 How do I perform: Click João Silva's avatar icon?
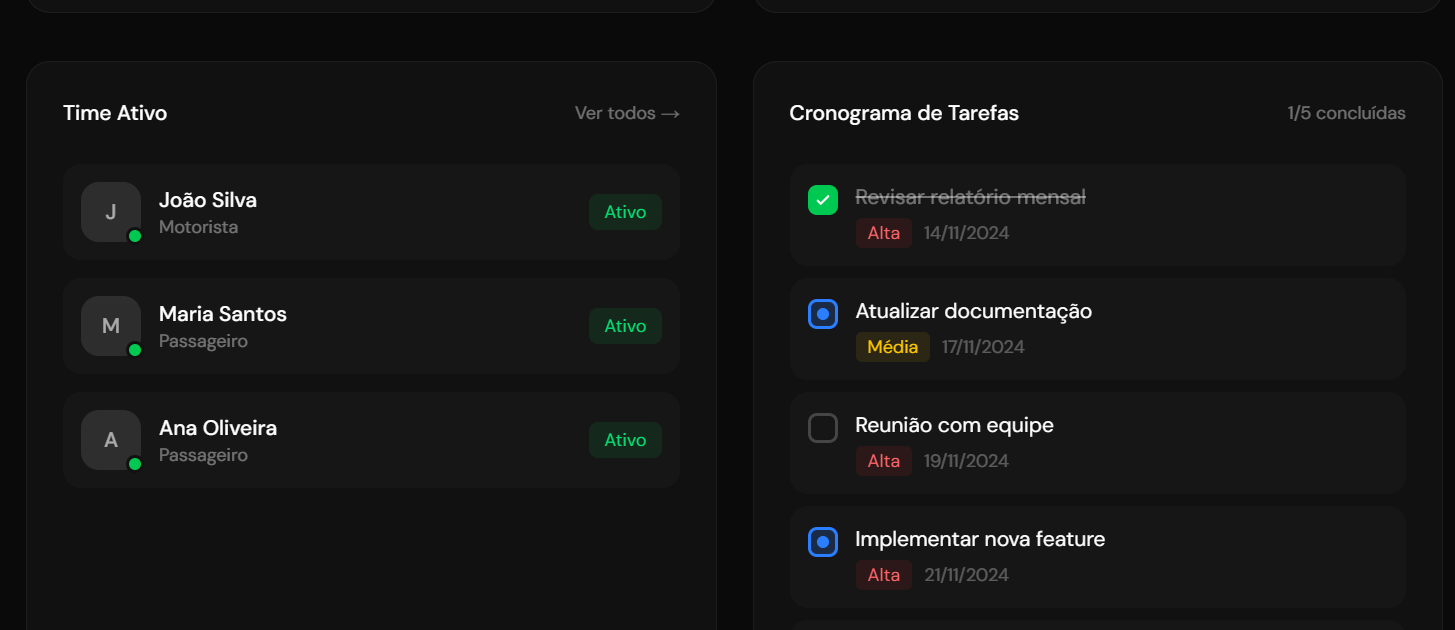pos(111,212)
